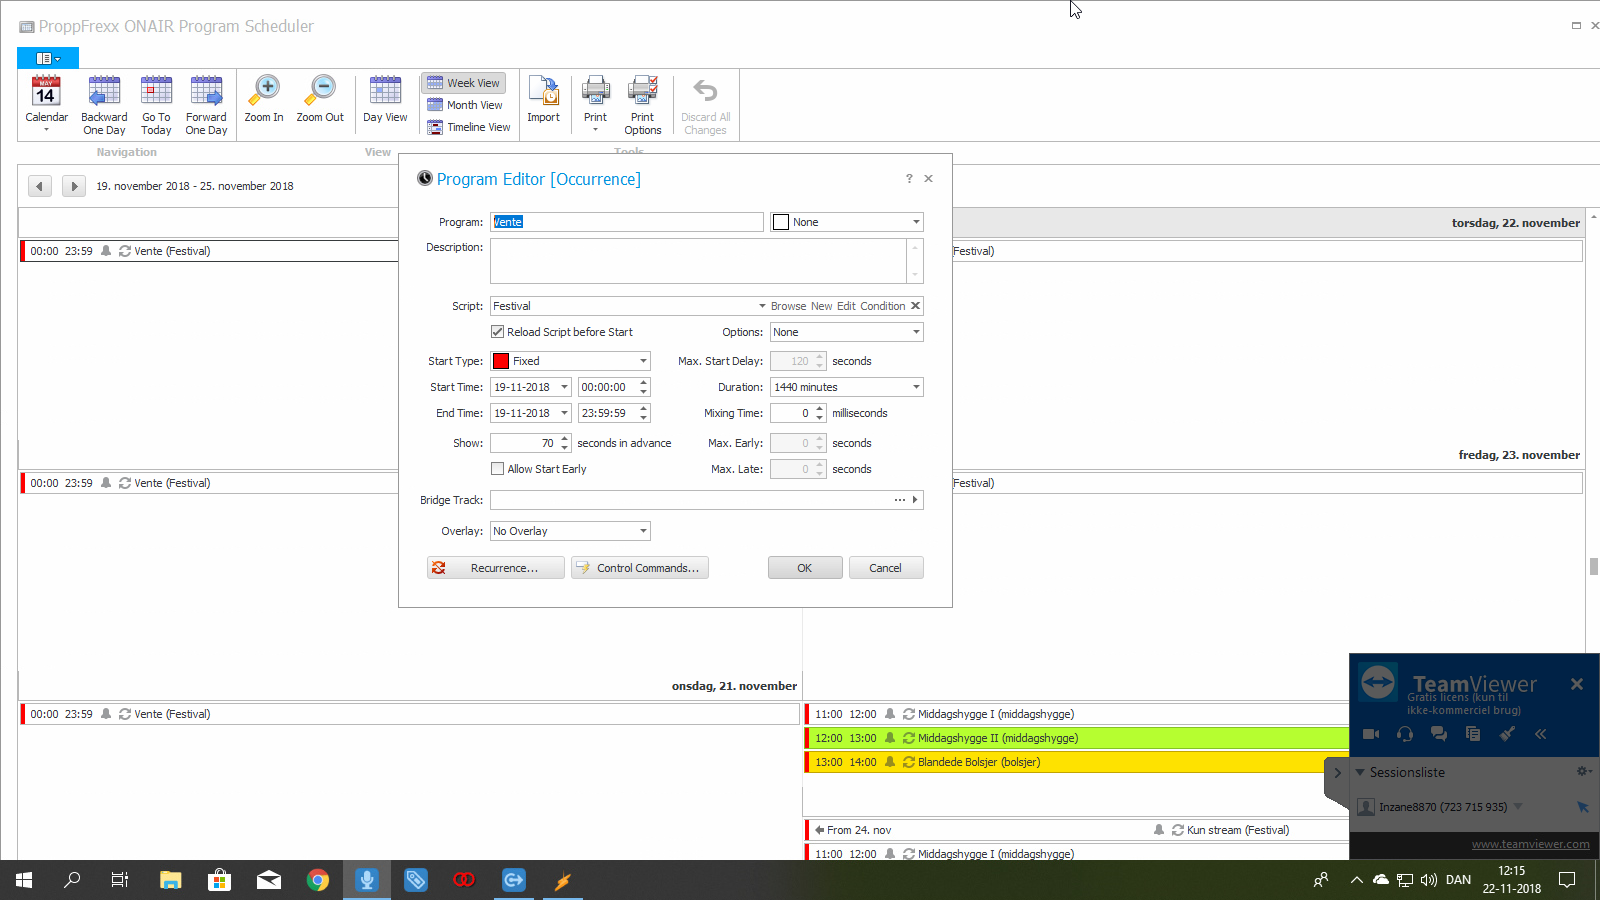The width and height of the screenshot is (1600, 900).
Task: Set a script Condition
Action: click(883, 306)
